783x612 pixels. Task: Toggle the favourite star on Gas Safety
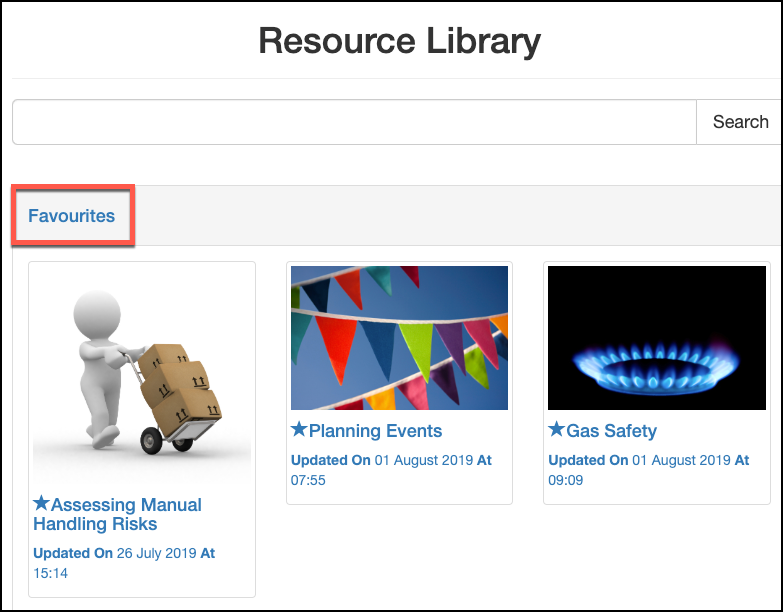coord(556,430)
